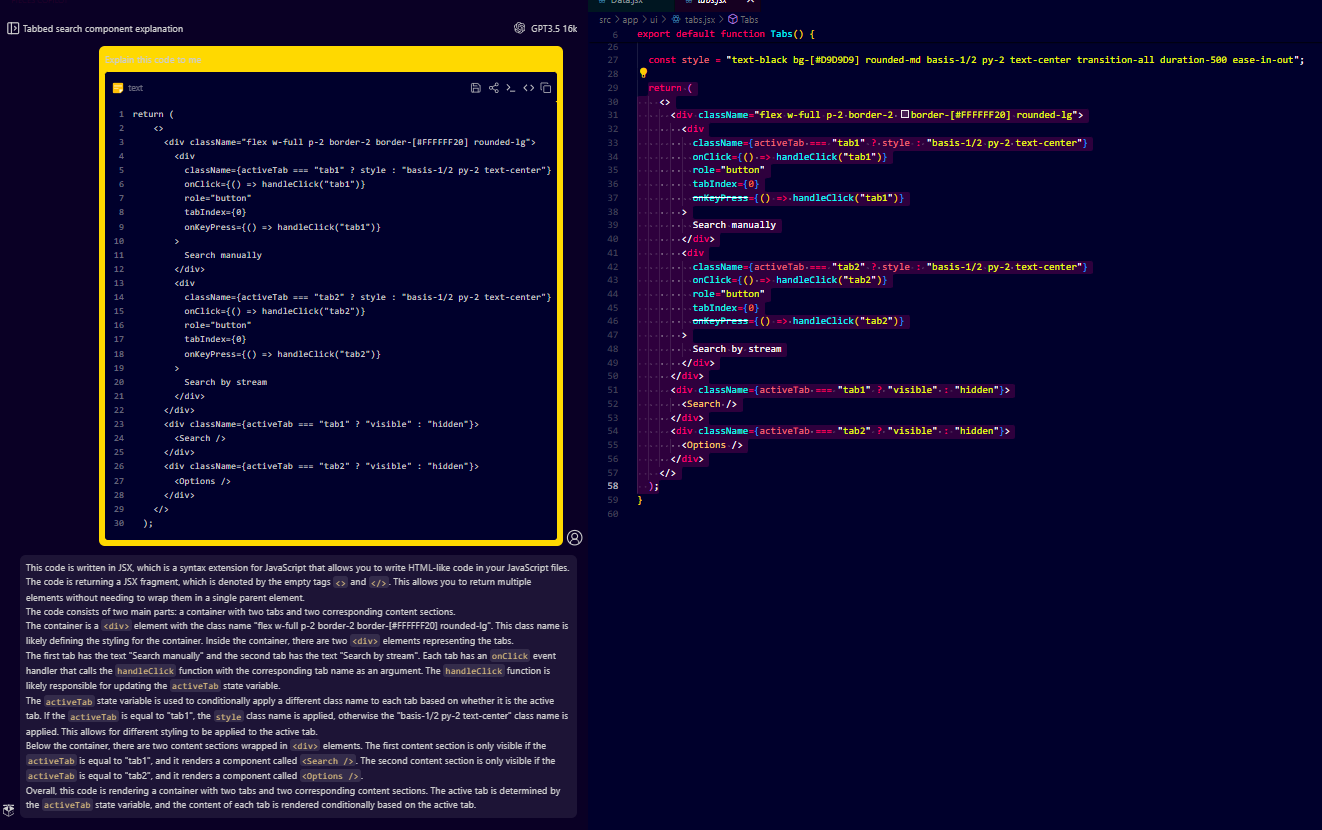
Task: Open the Tabs symbol breadcrumb
Action: click(x=743, y=19)
